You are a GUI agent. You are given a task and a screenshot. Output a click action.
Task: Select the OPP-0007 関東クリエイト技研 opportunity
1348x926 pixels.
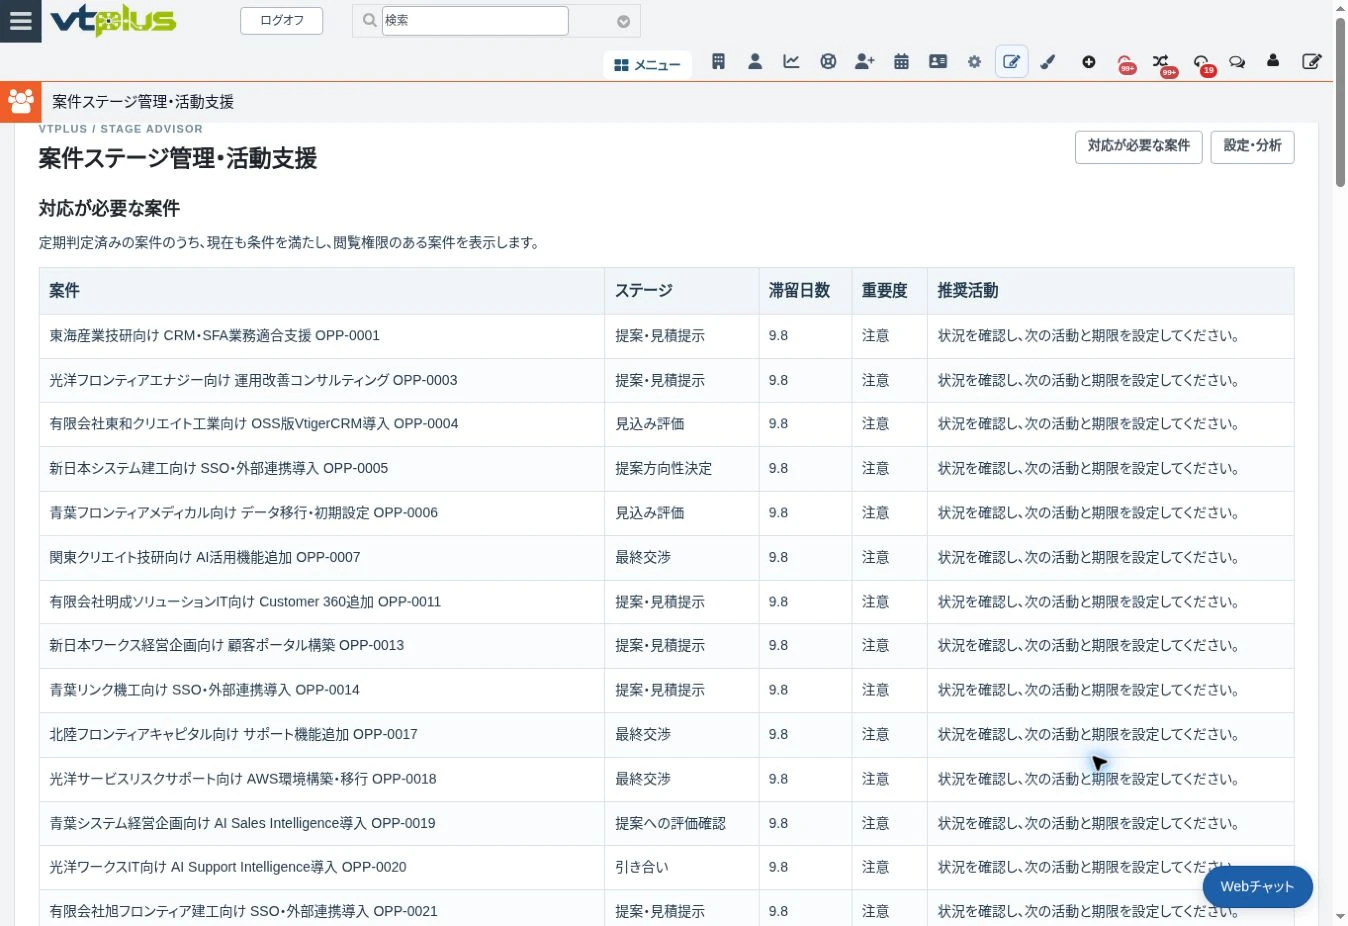(x=666, y=558)
